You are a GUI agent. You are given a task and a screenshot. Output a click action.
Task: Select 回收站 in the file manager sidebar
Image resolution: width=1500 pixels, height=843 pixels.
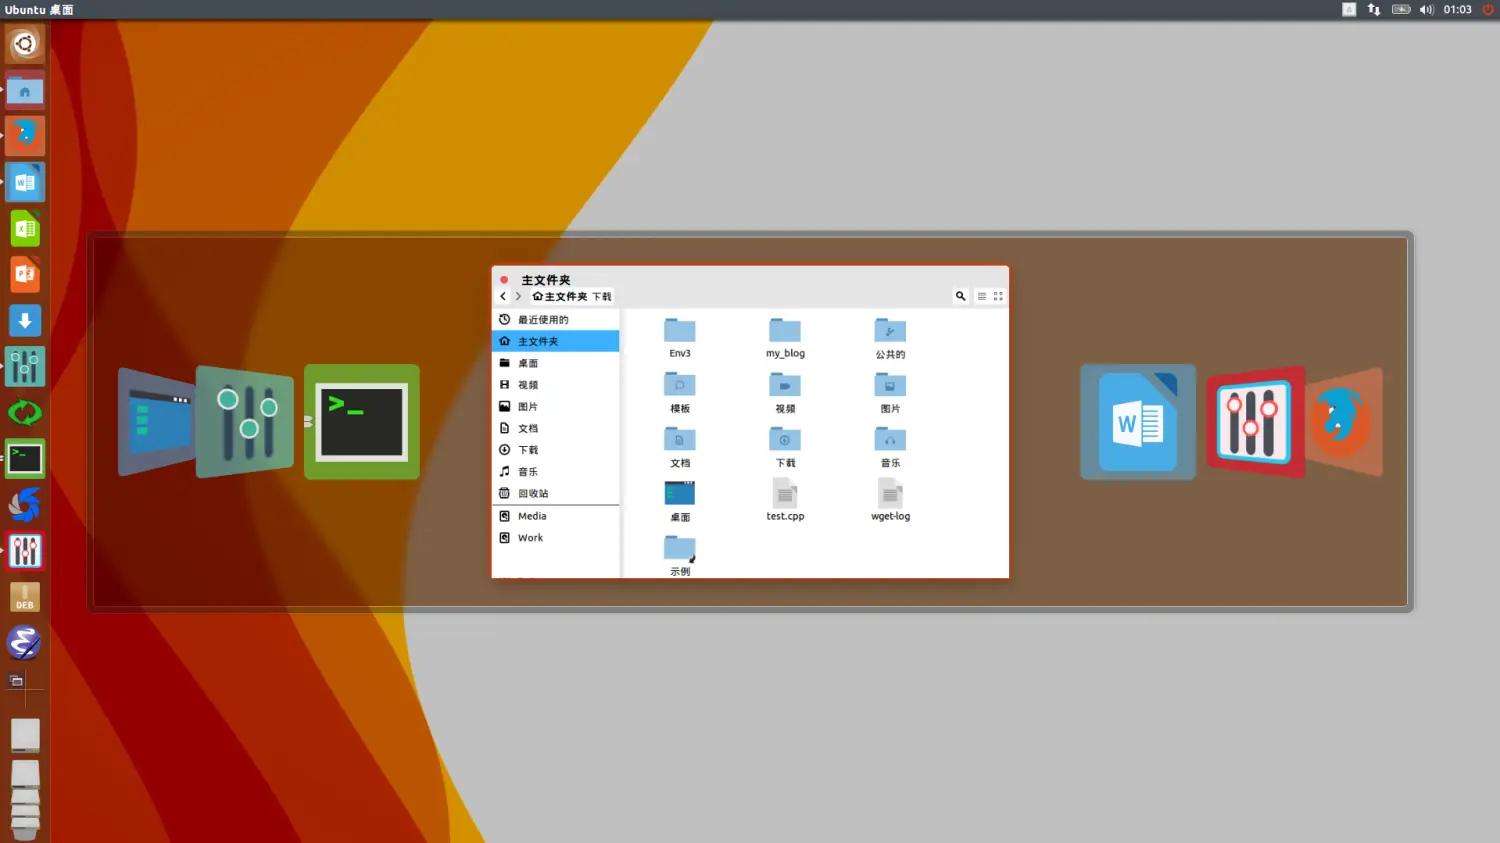[533, 493]
